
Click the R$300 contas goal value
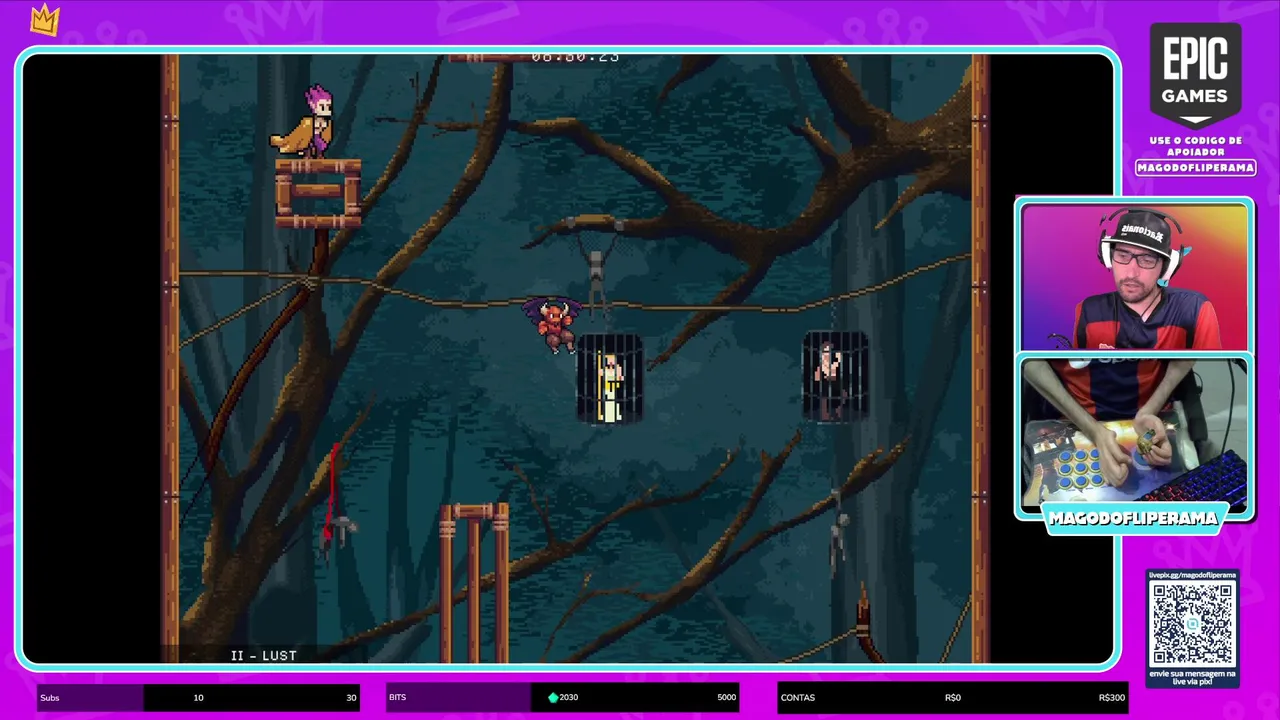click(1111, 697)
